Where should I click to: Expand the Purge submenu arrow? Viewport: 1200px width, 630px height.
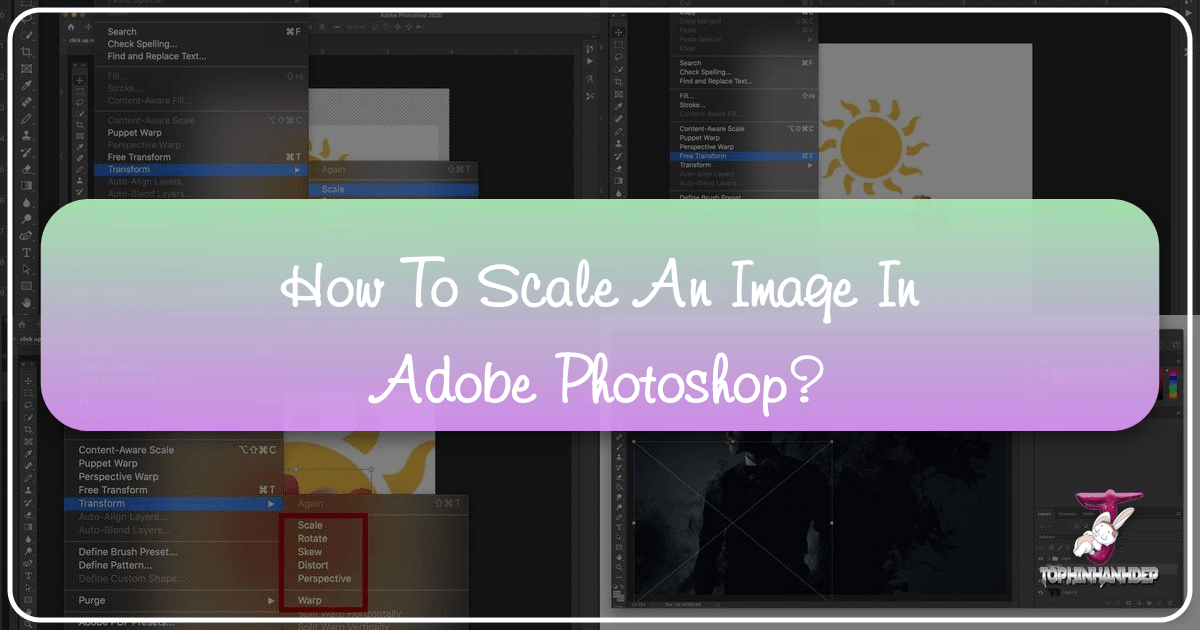click(270, 600)
